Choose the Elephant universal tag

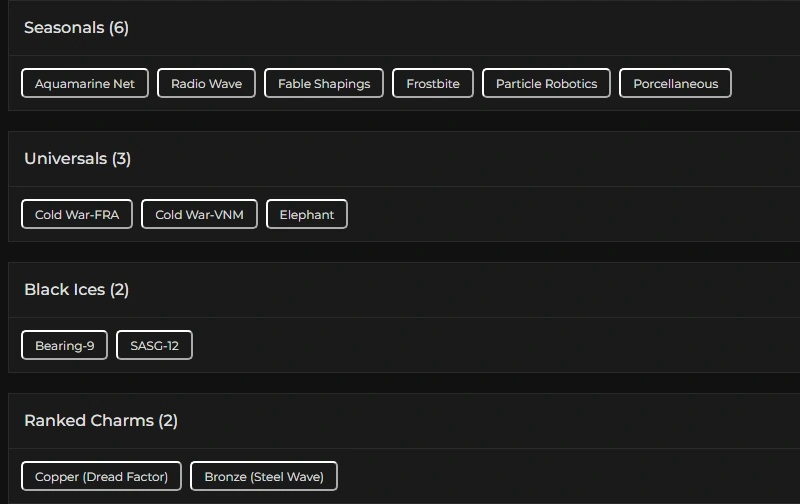click(x=307, y=214)
